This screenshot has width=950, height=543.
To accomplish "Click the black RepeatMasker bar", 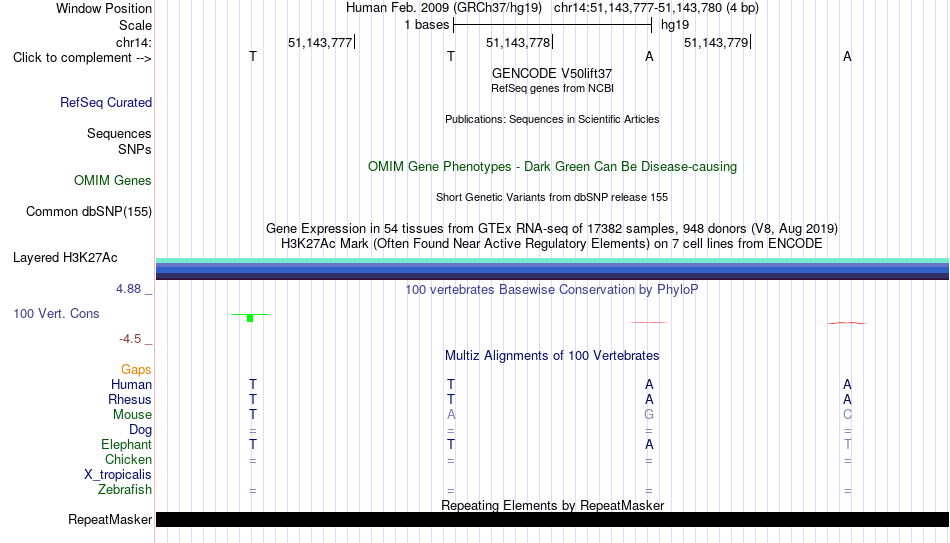I will (x=552, y=519).
